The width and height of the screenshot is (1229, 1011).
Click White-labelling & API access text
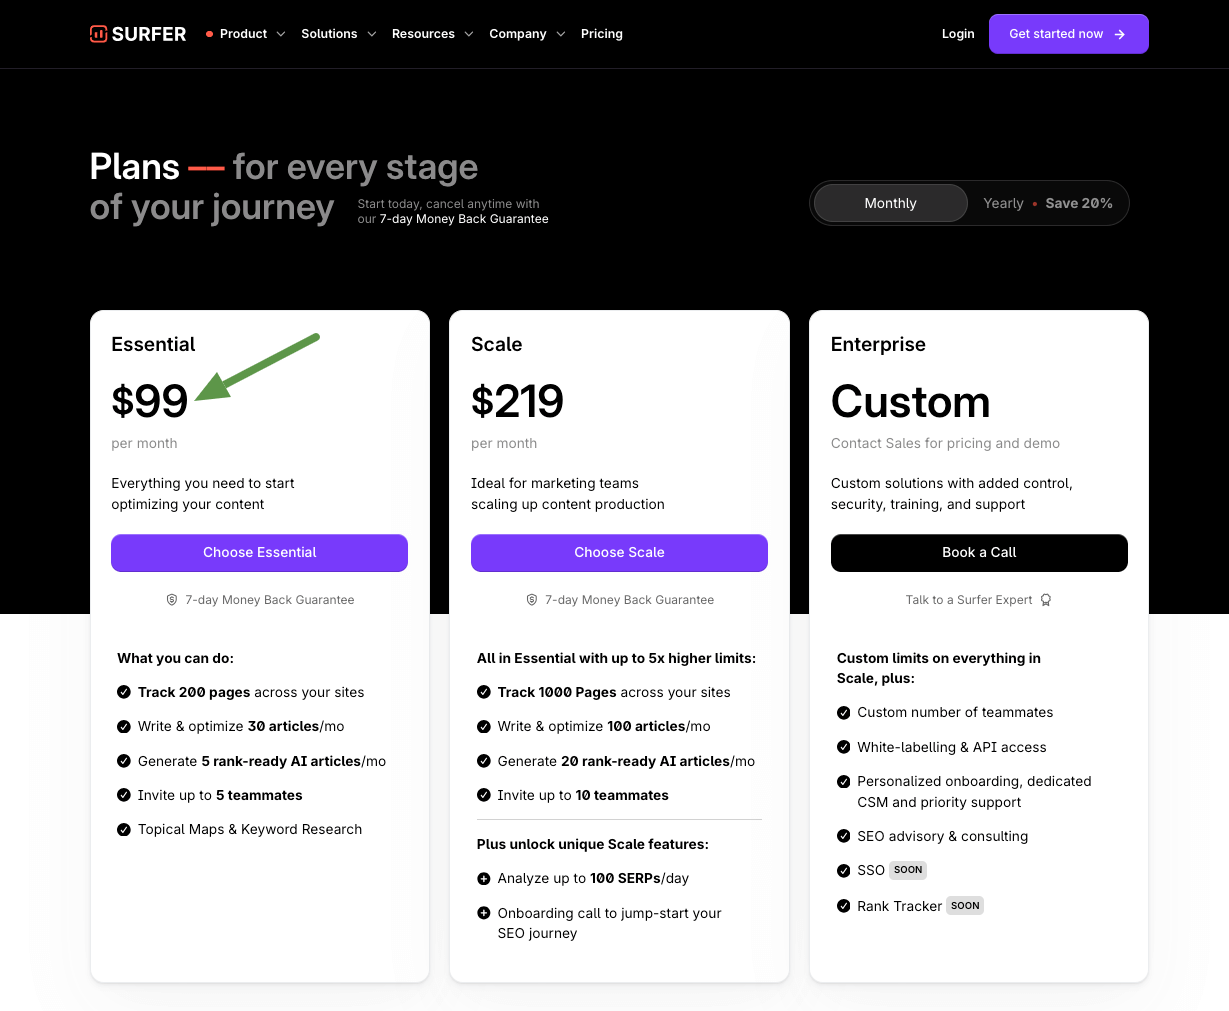click(x=952, y=747)
